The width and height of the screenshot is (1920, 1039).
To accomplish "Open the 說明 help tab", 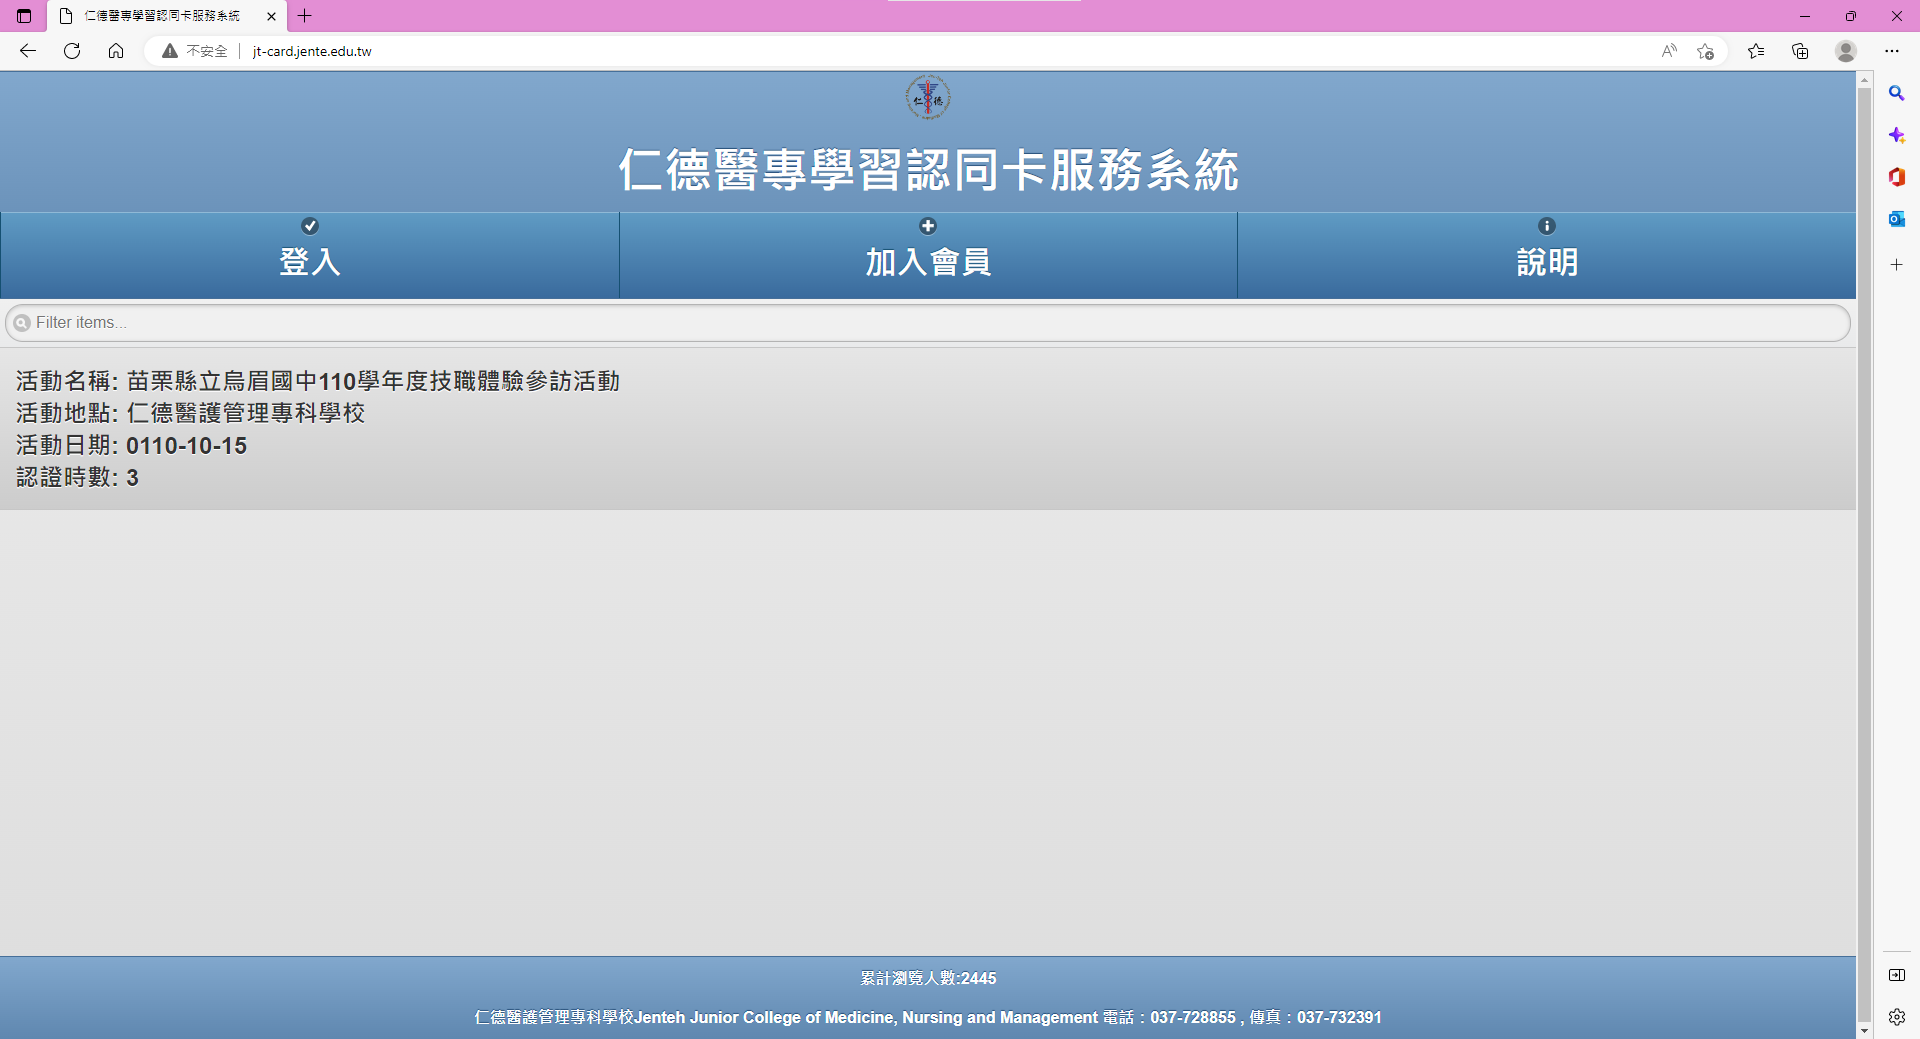I will click(1547, 255).
